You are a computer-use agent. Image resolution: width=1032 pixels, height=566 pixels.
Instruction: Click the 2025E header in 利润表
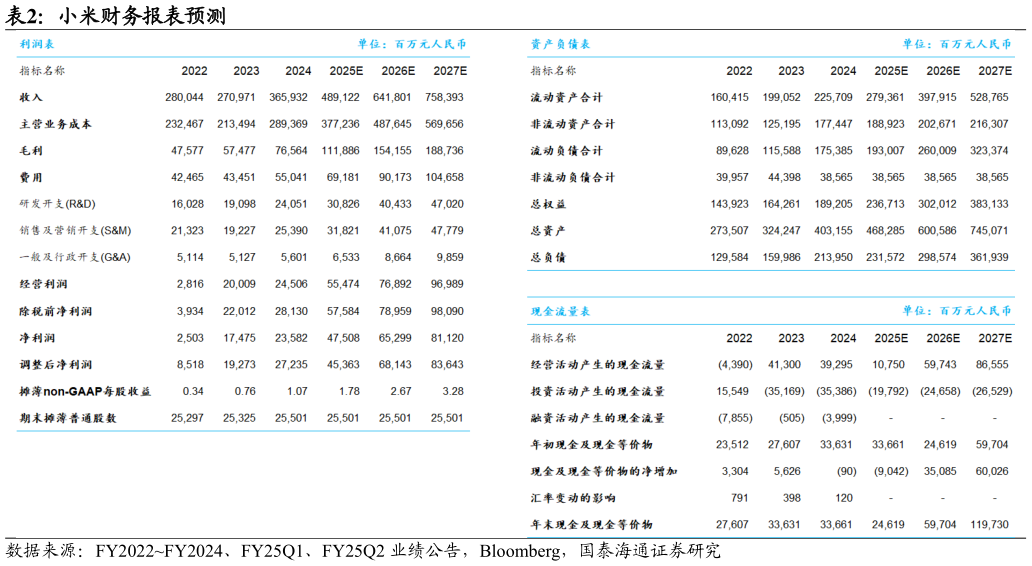(x=346, y=71)
